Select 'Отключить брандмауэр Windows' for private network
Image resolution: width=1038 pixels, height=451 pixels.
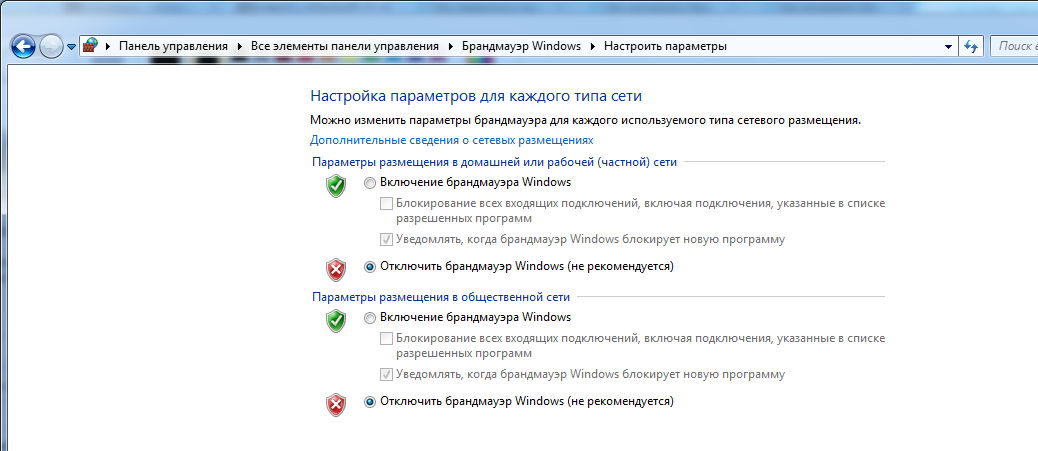click(370, 267)
